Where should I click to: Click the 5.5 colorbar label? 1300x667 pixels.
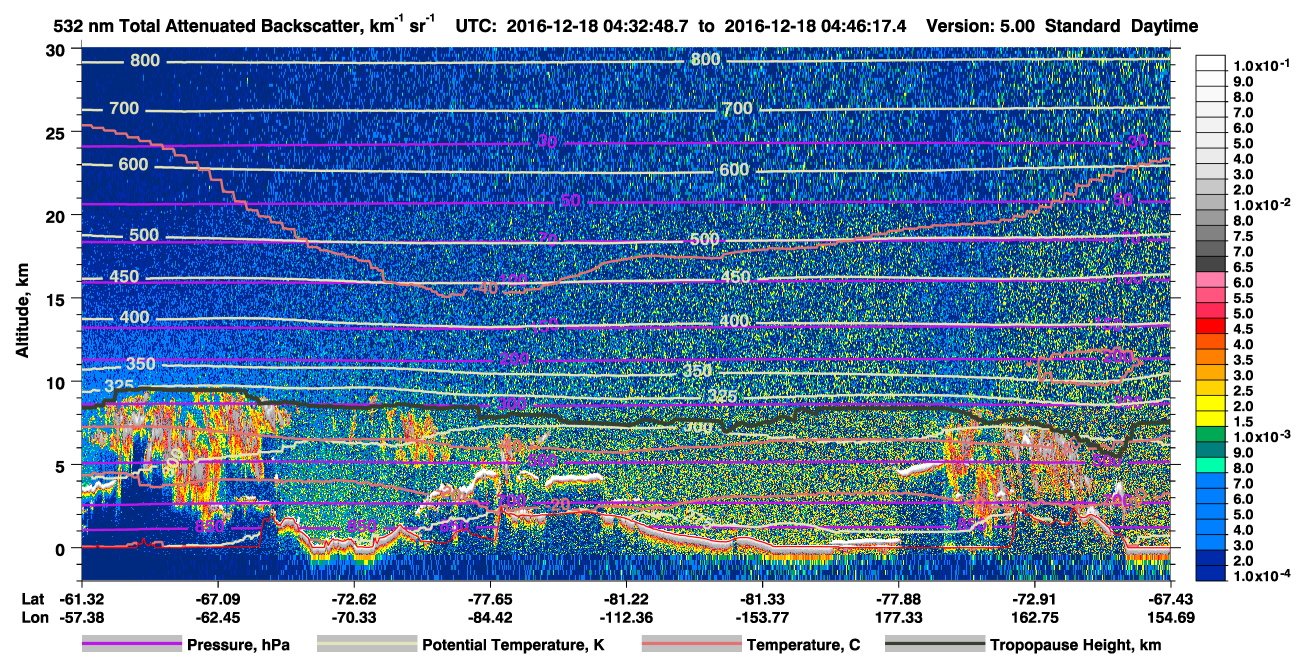click(1241, 298)
